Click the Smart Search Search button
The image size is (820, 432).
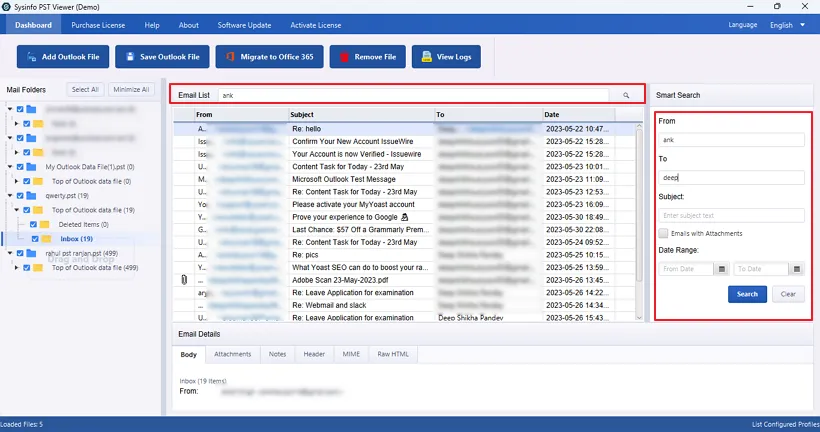(747, 294)
